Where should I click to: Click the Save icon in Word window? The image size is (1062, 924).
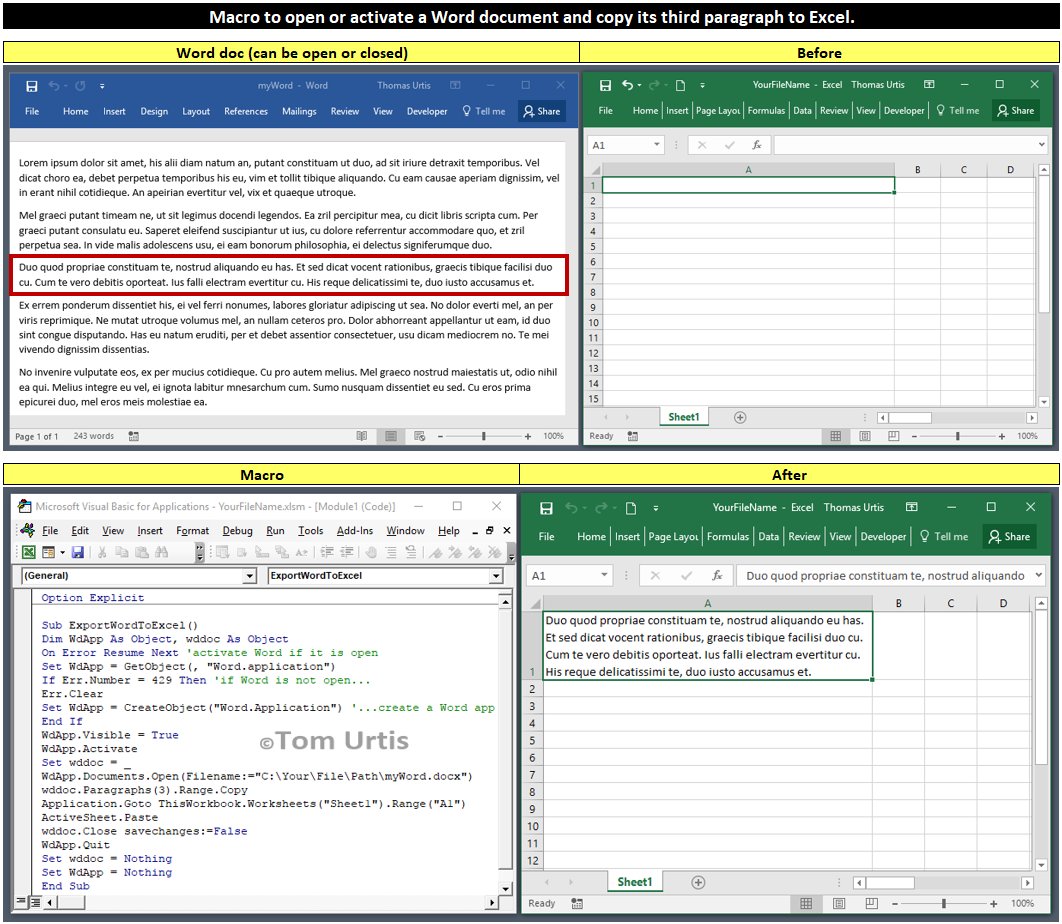point(31,86)
